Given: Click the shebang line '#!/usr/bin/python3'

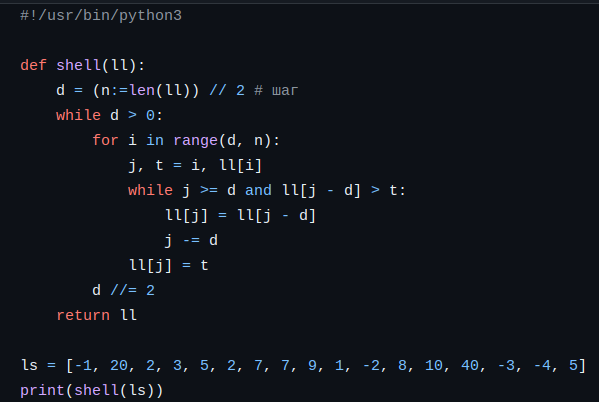Looking at the screenshot, I should [101, 16].
